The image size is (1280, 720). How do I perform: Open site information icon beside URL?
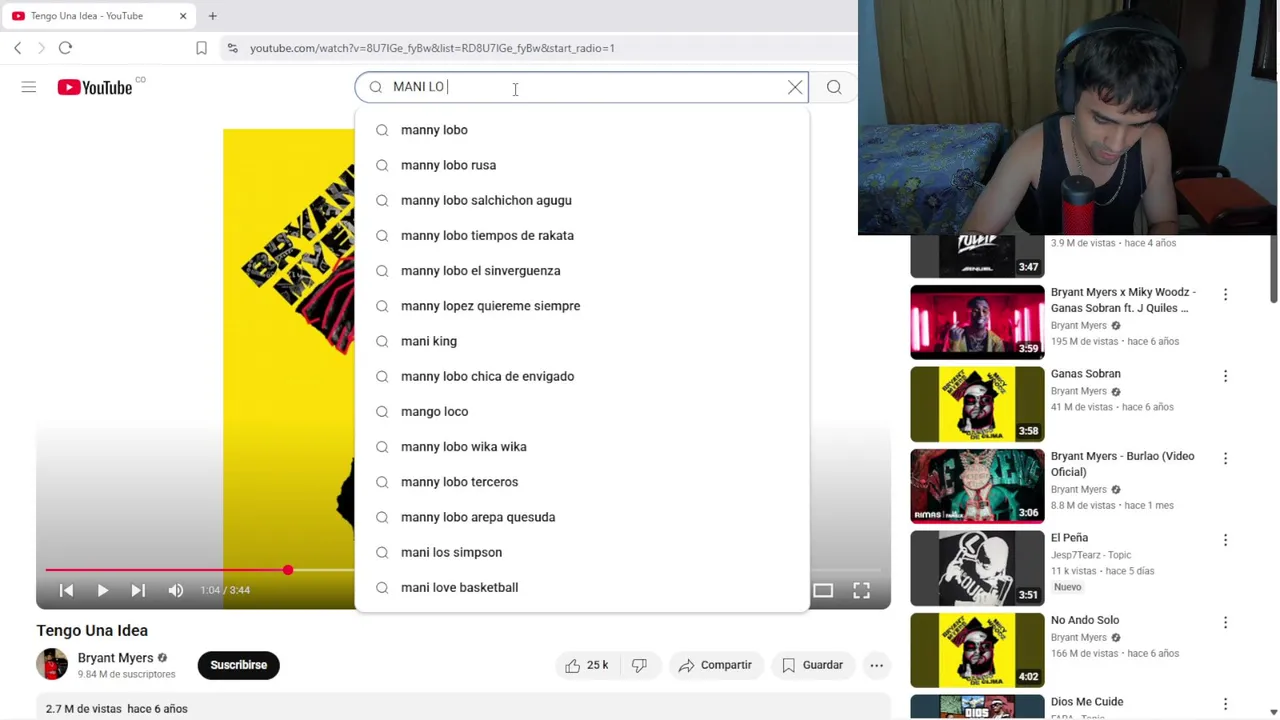232,48
